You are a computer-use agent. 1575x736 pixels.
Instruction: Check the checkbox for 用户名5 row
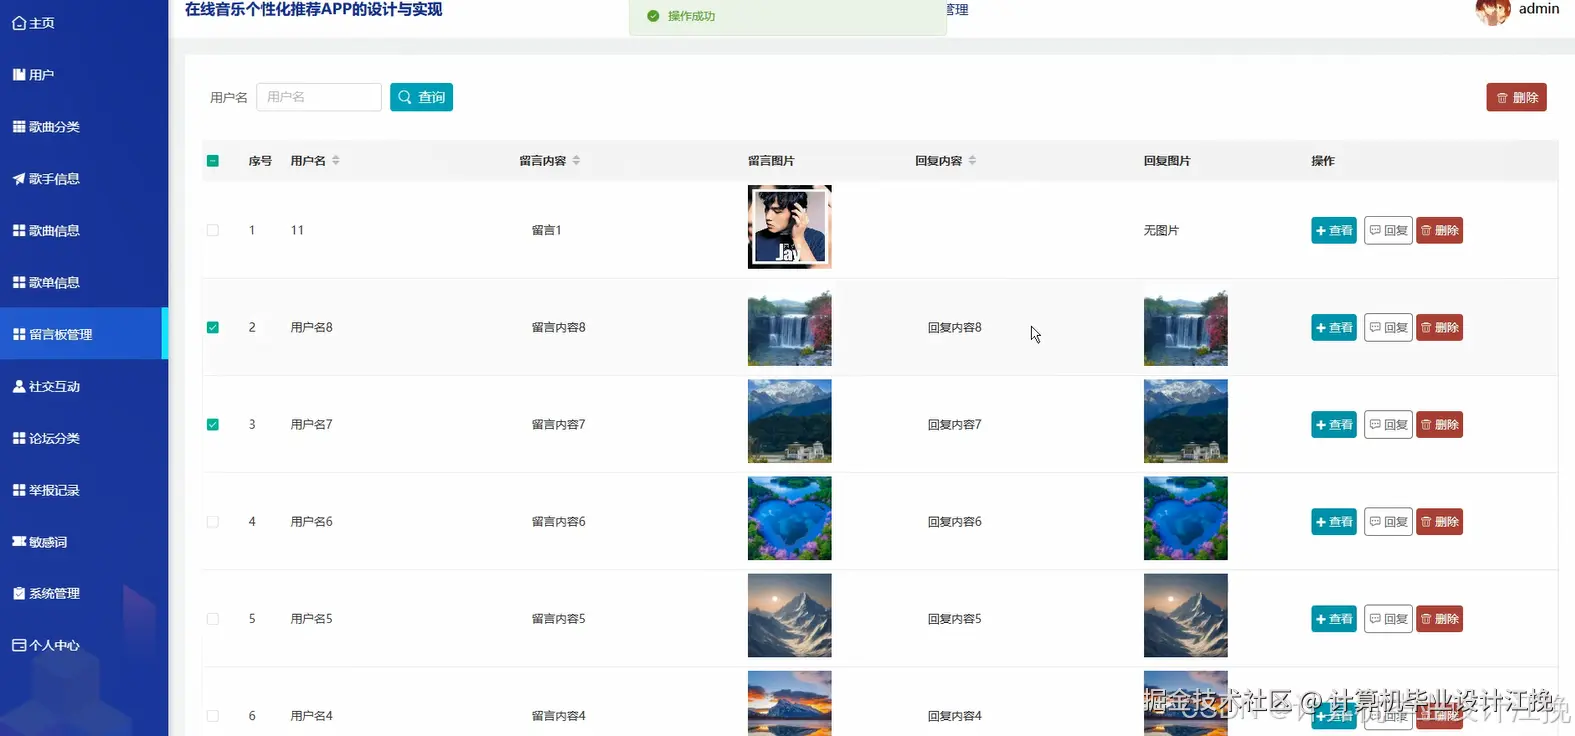tap(213, 619)
